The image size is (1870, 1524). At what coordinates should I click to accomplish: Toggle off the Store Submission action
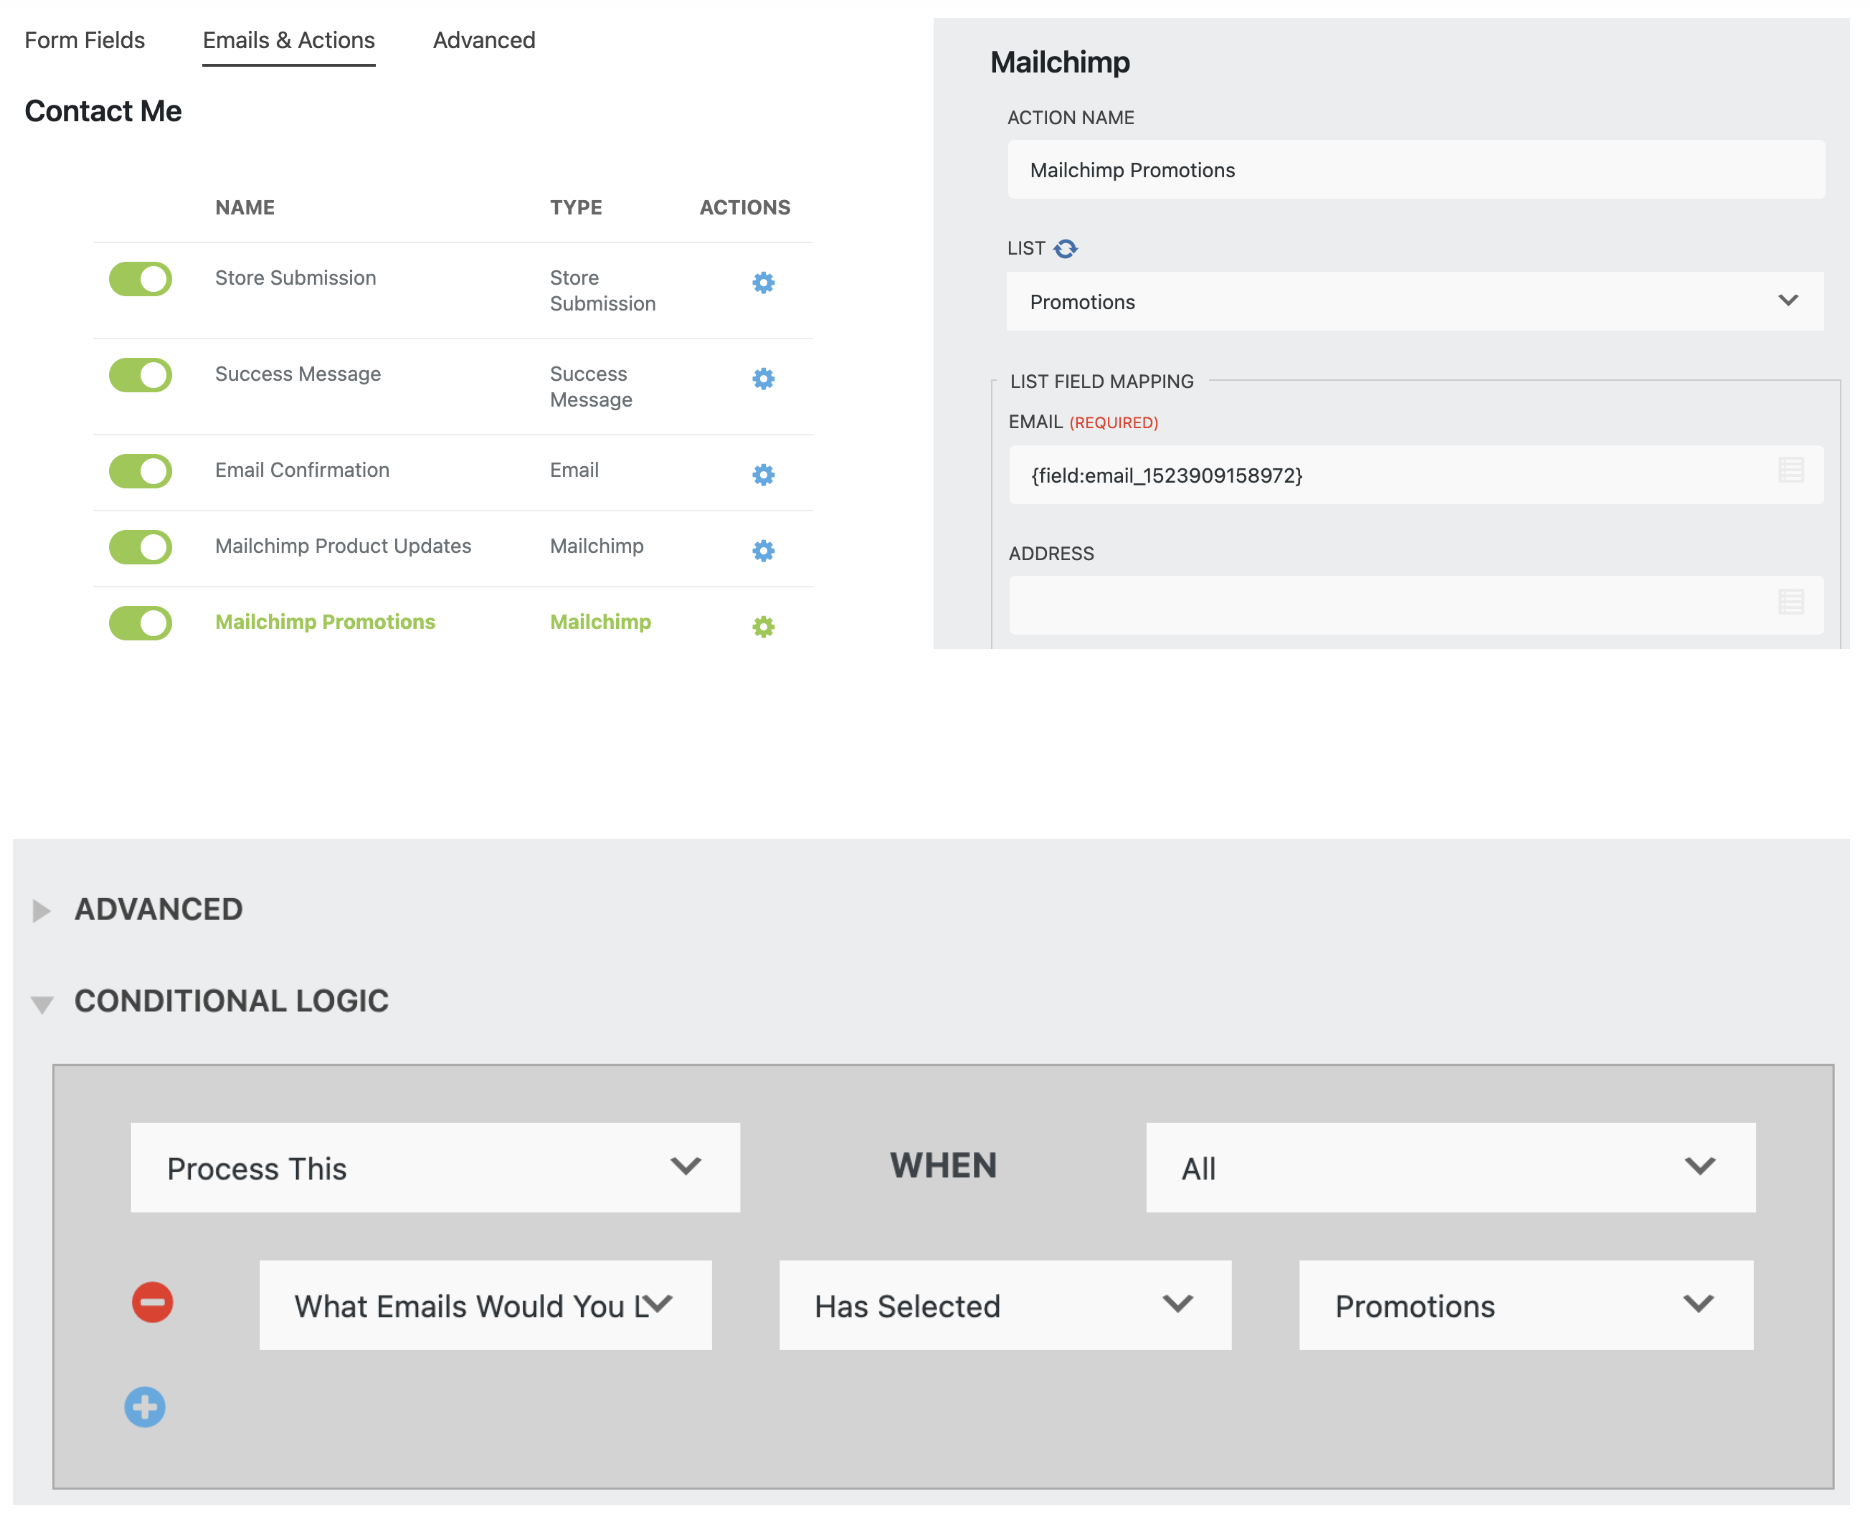point(140,279)
